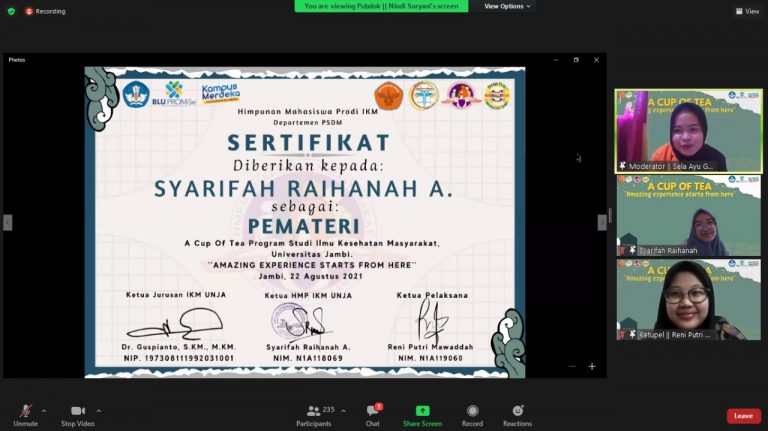Click pin icon on Syarifah Raihanah video
This screenshot has width=768, height=431.
point(632,250)
